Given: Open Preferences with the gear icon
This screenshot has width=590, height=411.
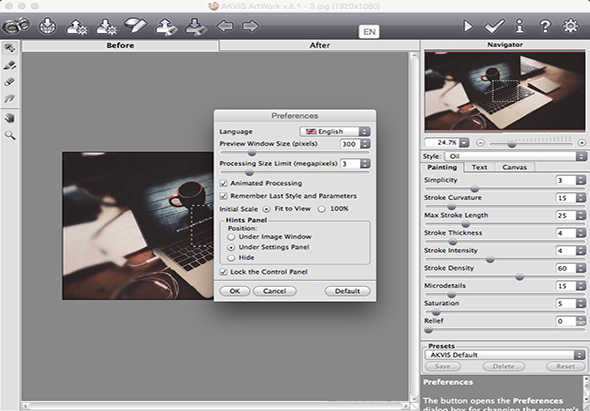Looking at the screenshot, I should click(x=570, y=26).
